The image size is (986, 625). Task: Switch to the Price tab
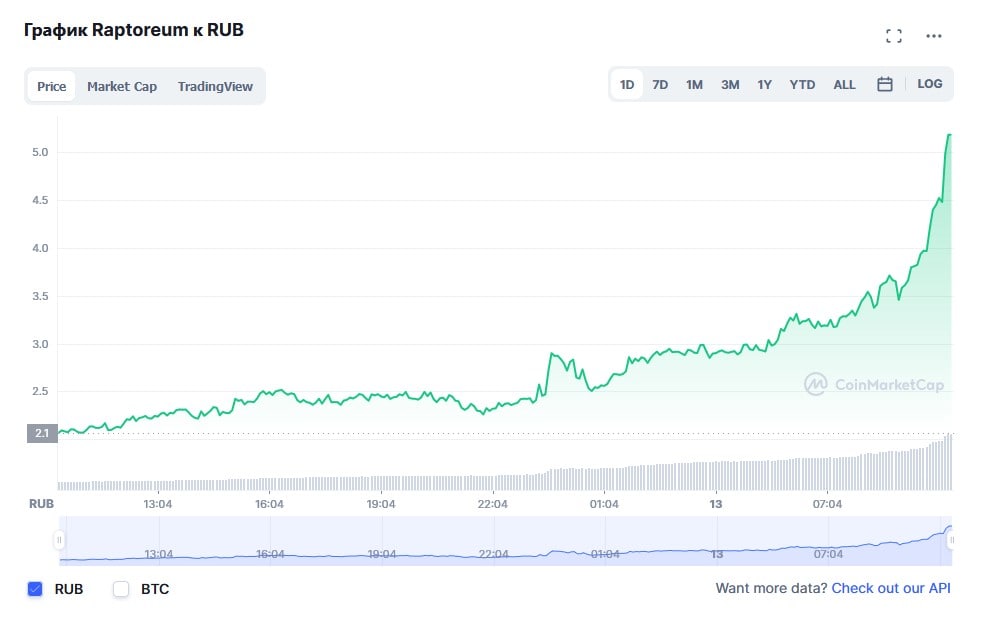point(52,86)
